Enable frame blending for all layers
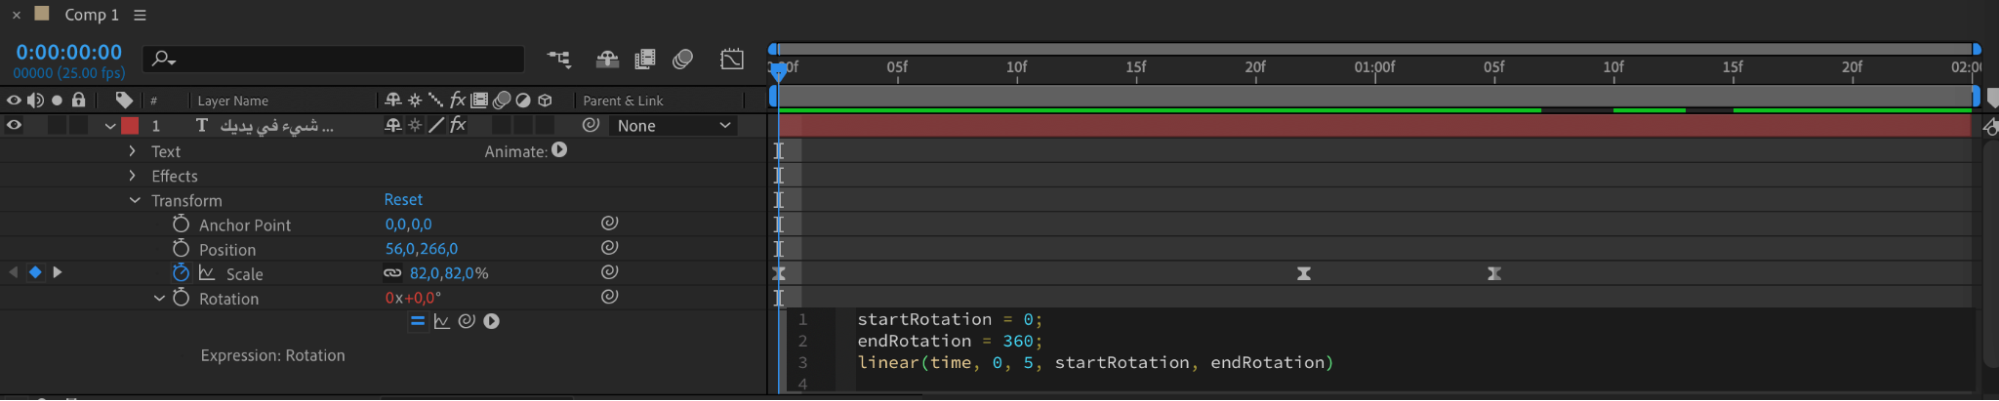Image resolution: width=1999 pixels, height=401 pixels. click(645, 60)
